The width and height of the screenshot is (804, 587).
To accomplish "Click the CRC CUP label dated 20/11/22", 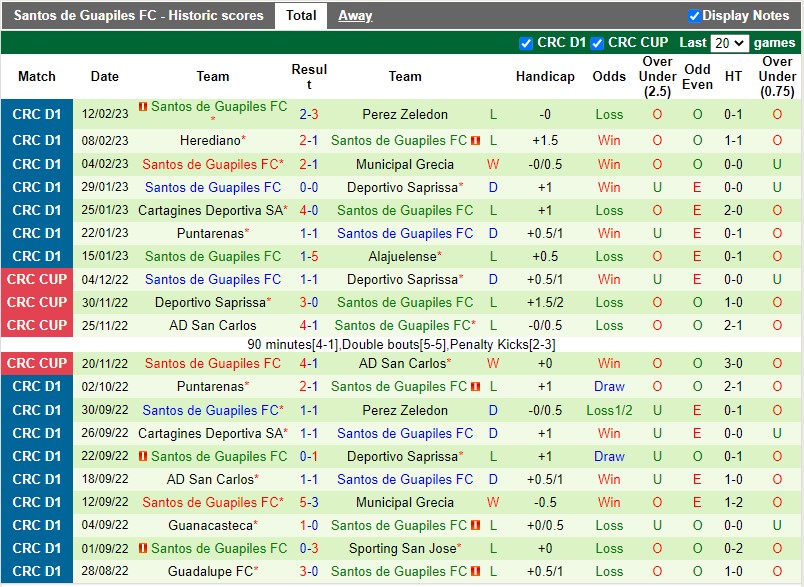I will (x=37, y=363).
